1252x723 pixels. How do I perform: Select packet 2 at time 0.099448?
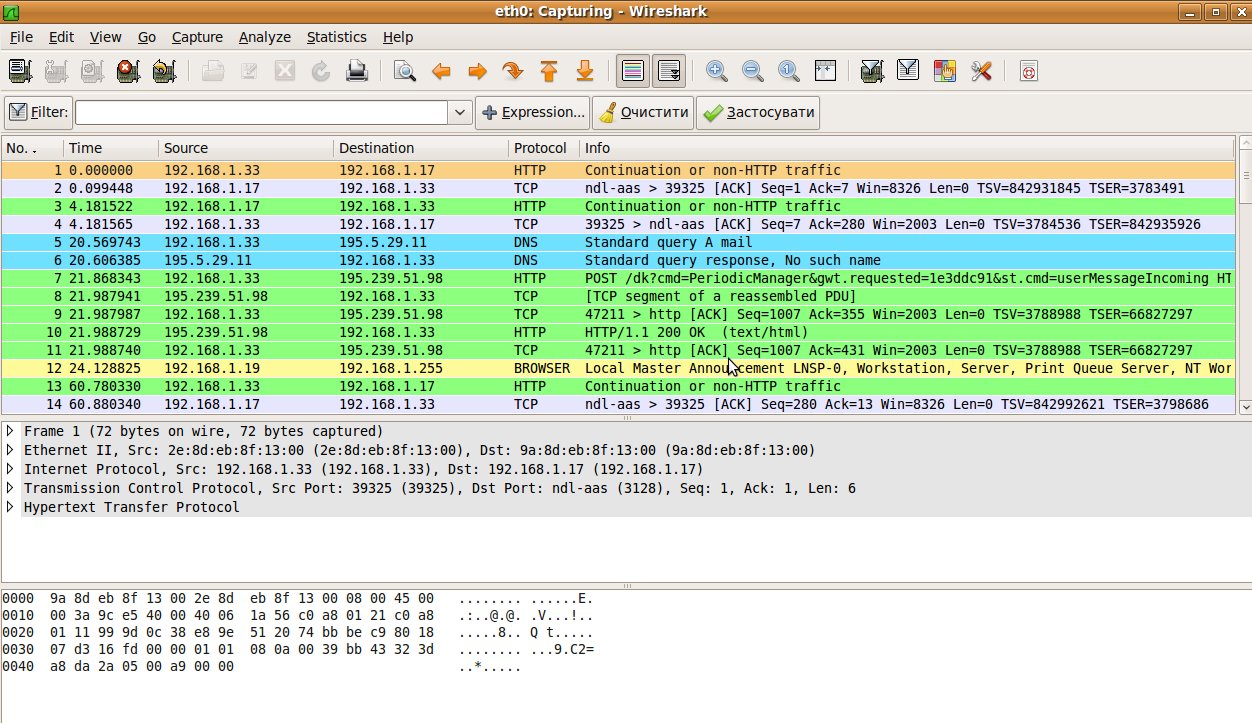tap(619, 188)
